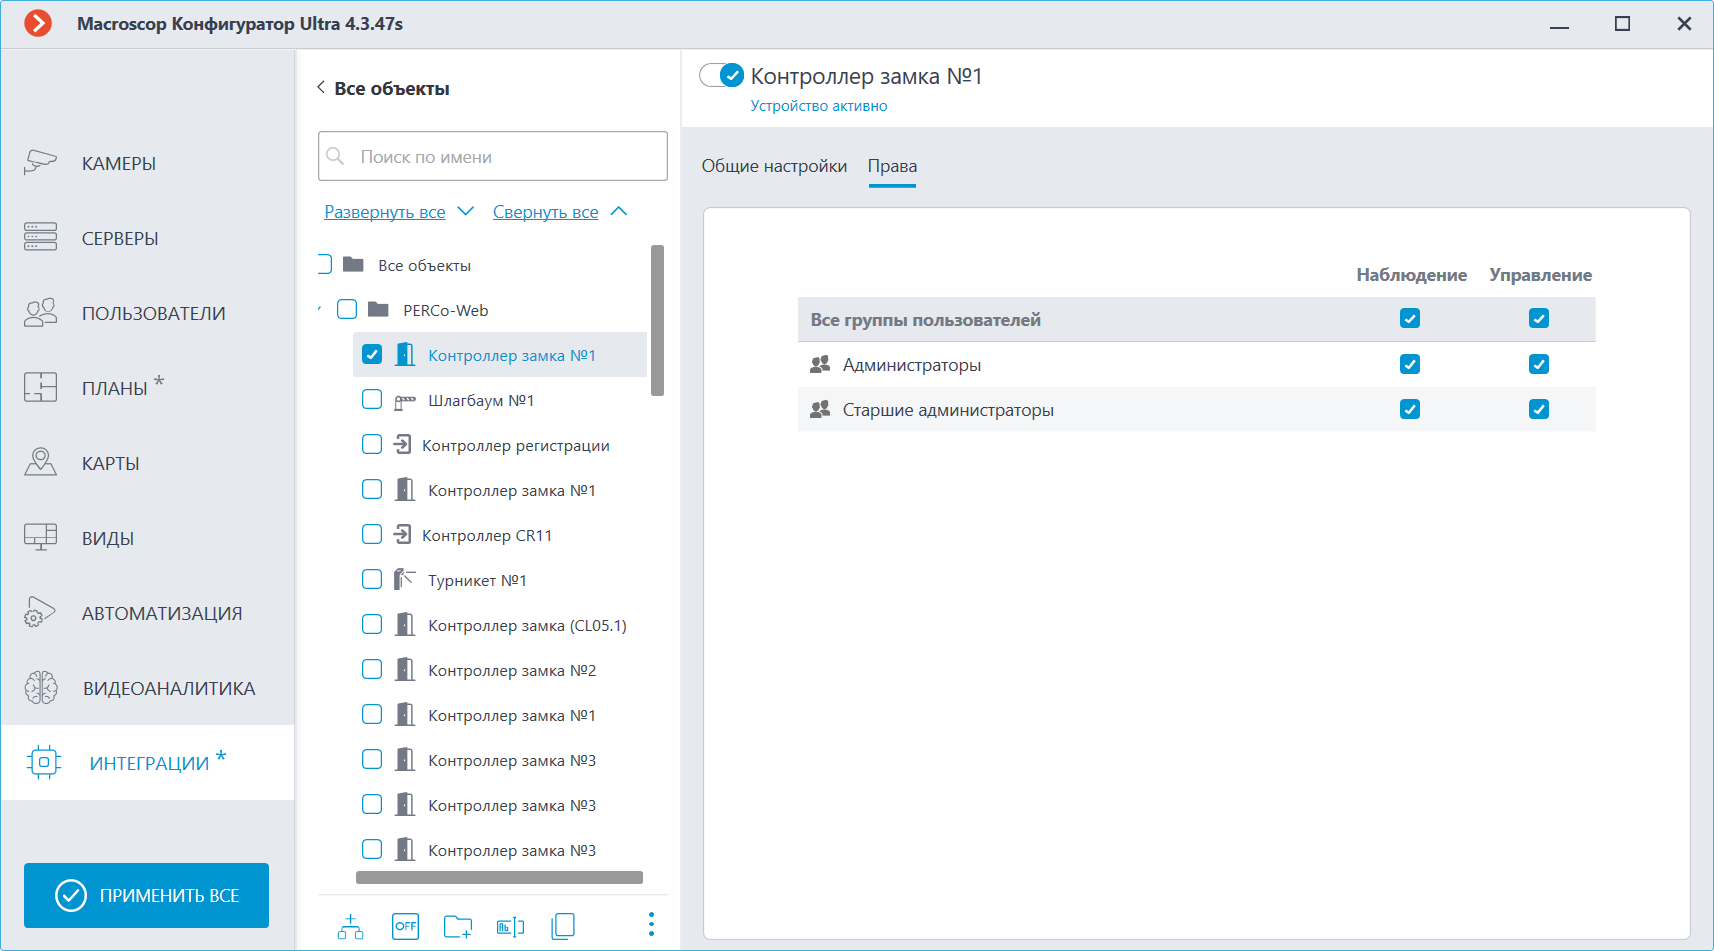The height and width of the screenshot is (951, 1714).
Task: Open the Plans section icon
Action: pyautogui.click(x=40, y=387)
